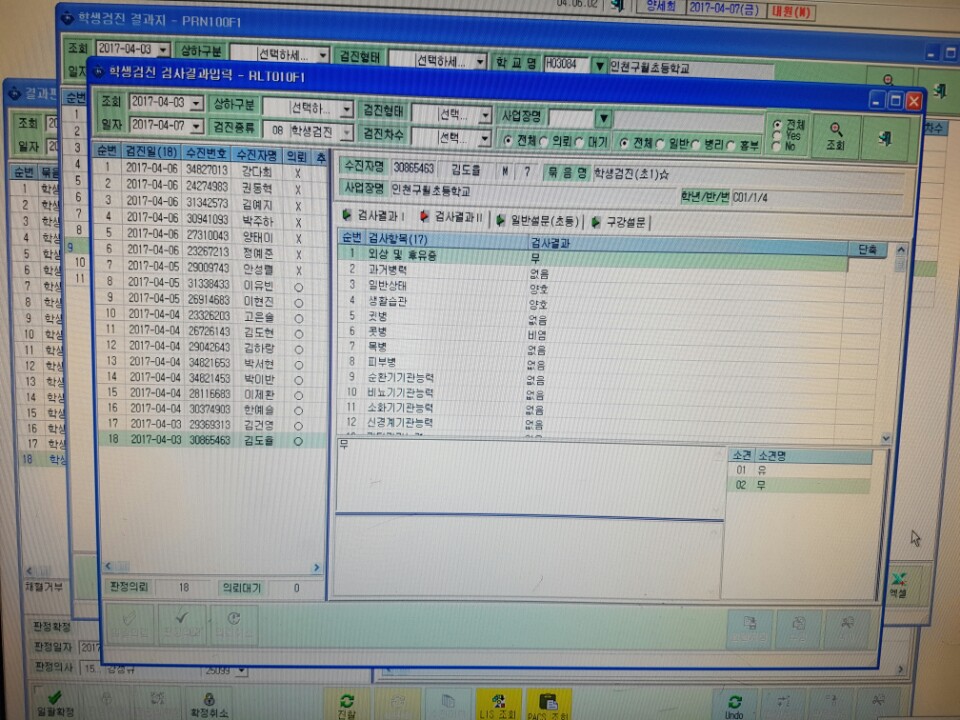Select the 일반 radio button
The width and height of the screenshot is (960, 720).
[660, 144]
